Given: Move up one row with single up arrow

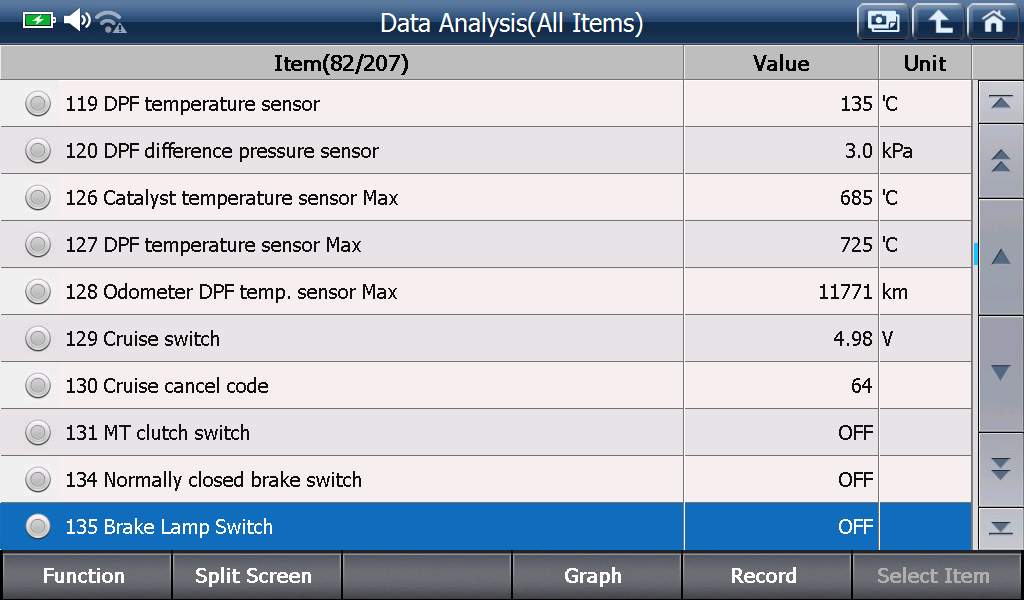Looking at the screenshot, I should click(x=1000, y=257).
